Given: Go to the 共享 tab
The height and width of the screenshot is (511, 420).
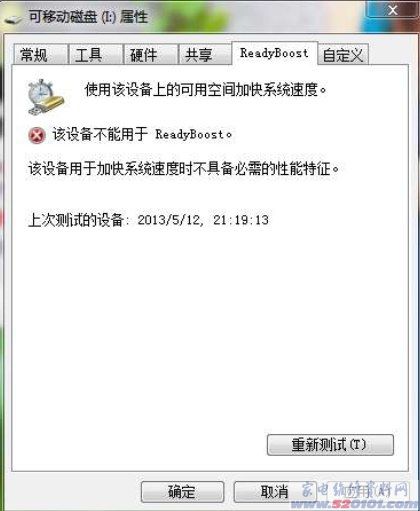Looking at the screenshot, I should (205, 54).
